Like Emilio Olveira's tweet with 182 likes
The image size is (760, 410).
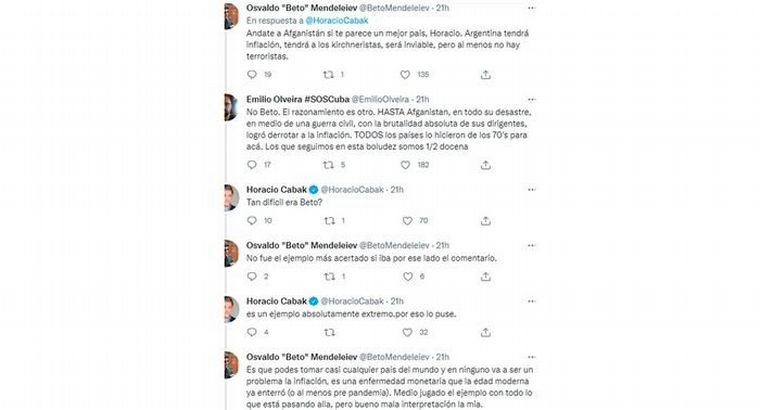click(x=406, y=165)
